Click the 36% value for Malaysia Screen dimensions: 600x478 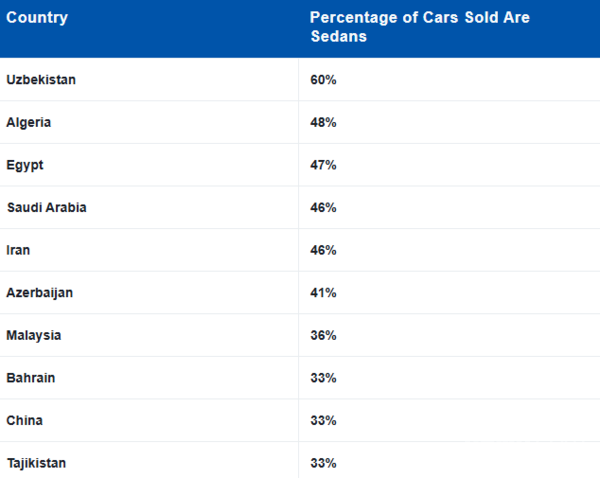[323, 335]
